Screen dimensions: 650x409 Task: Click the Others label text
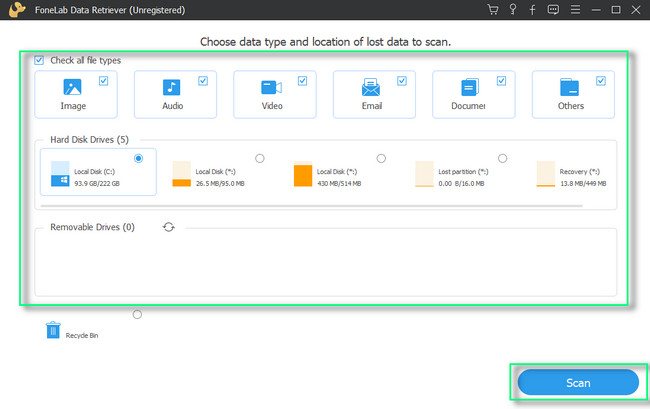(x=571, y=106)
